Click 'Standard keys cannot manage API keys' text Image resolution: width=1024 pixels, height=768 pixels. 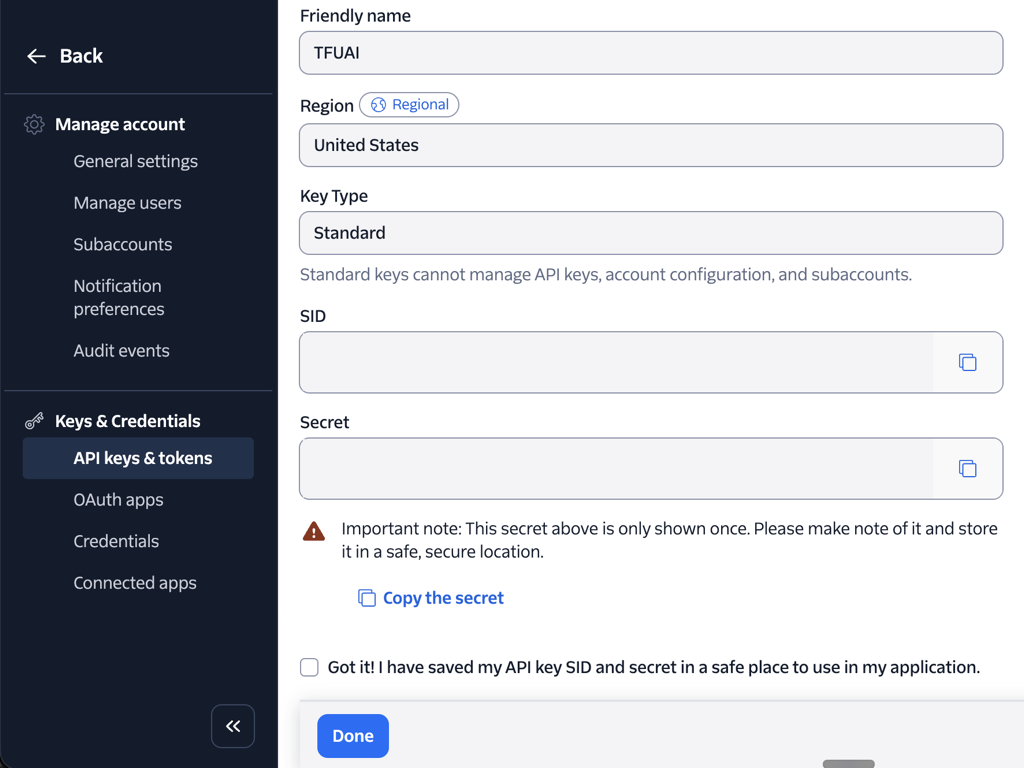[x=605, y=274]
